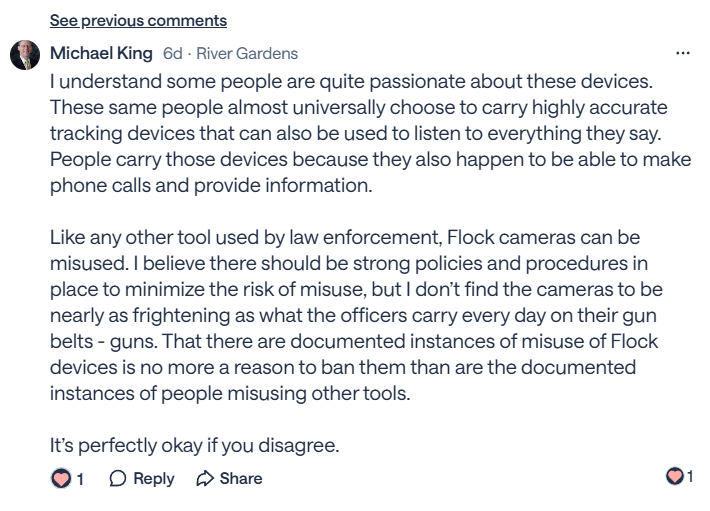Click the line 'It's perfectly okay if you disagree'
710x511 pixels.
click(x=195, y=445)
